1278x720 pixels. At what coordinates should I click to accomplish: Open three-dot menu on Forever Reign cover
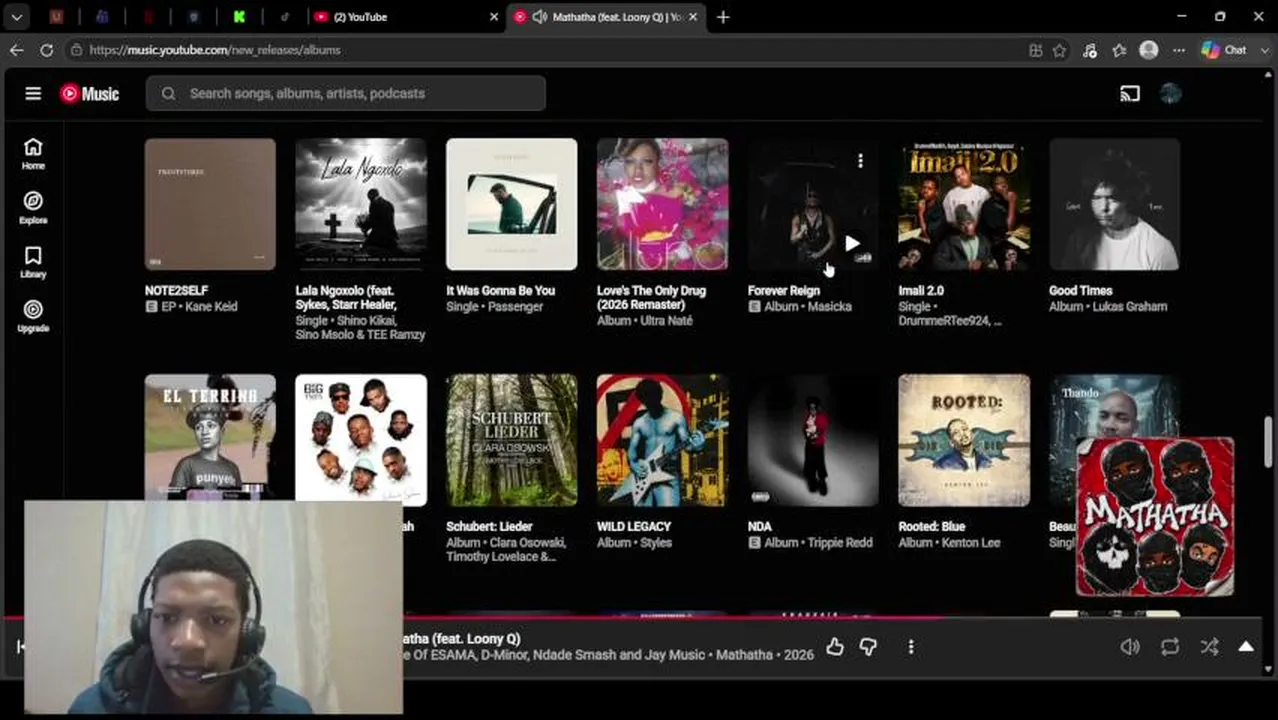[x=860, y=160]
